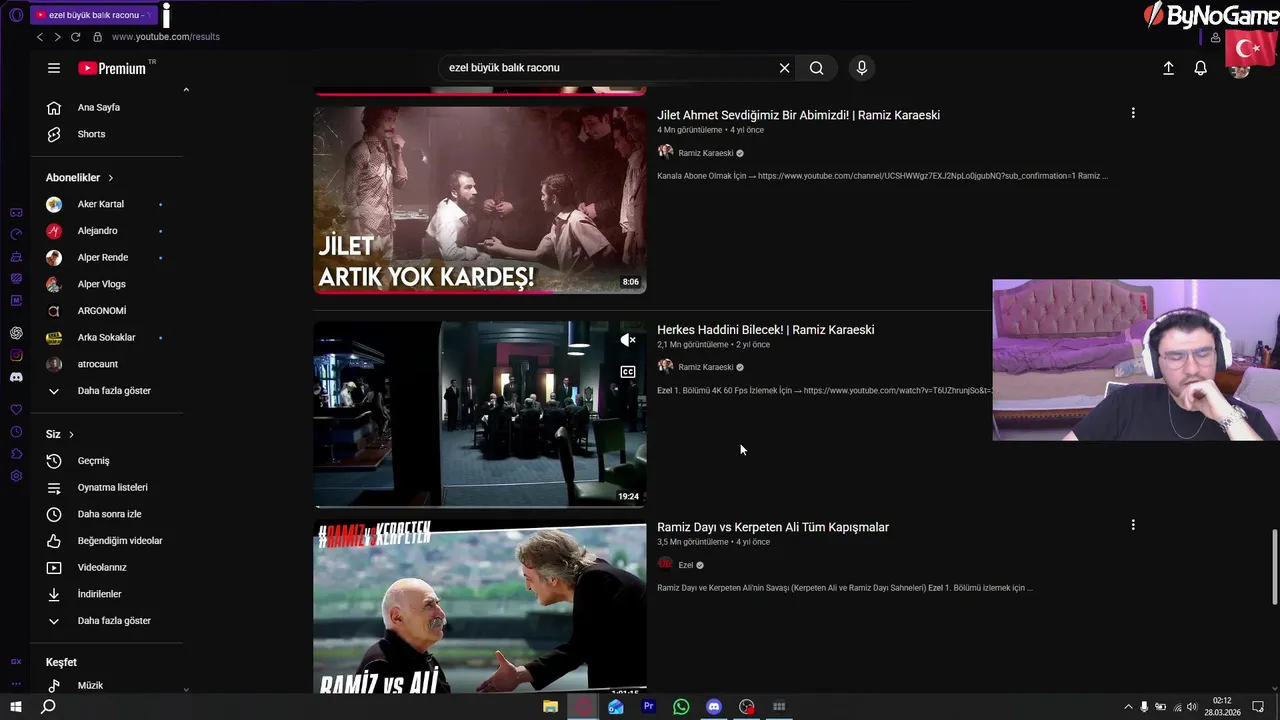Play the 'Jilet Artık Yok Kardeş' thumbnail
1280x720 pixels.
pyautogui.click(x=480, y=200)
